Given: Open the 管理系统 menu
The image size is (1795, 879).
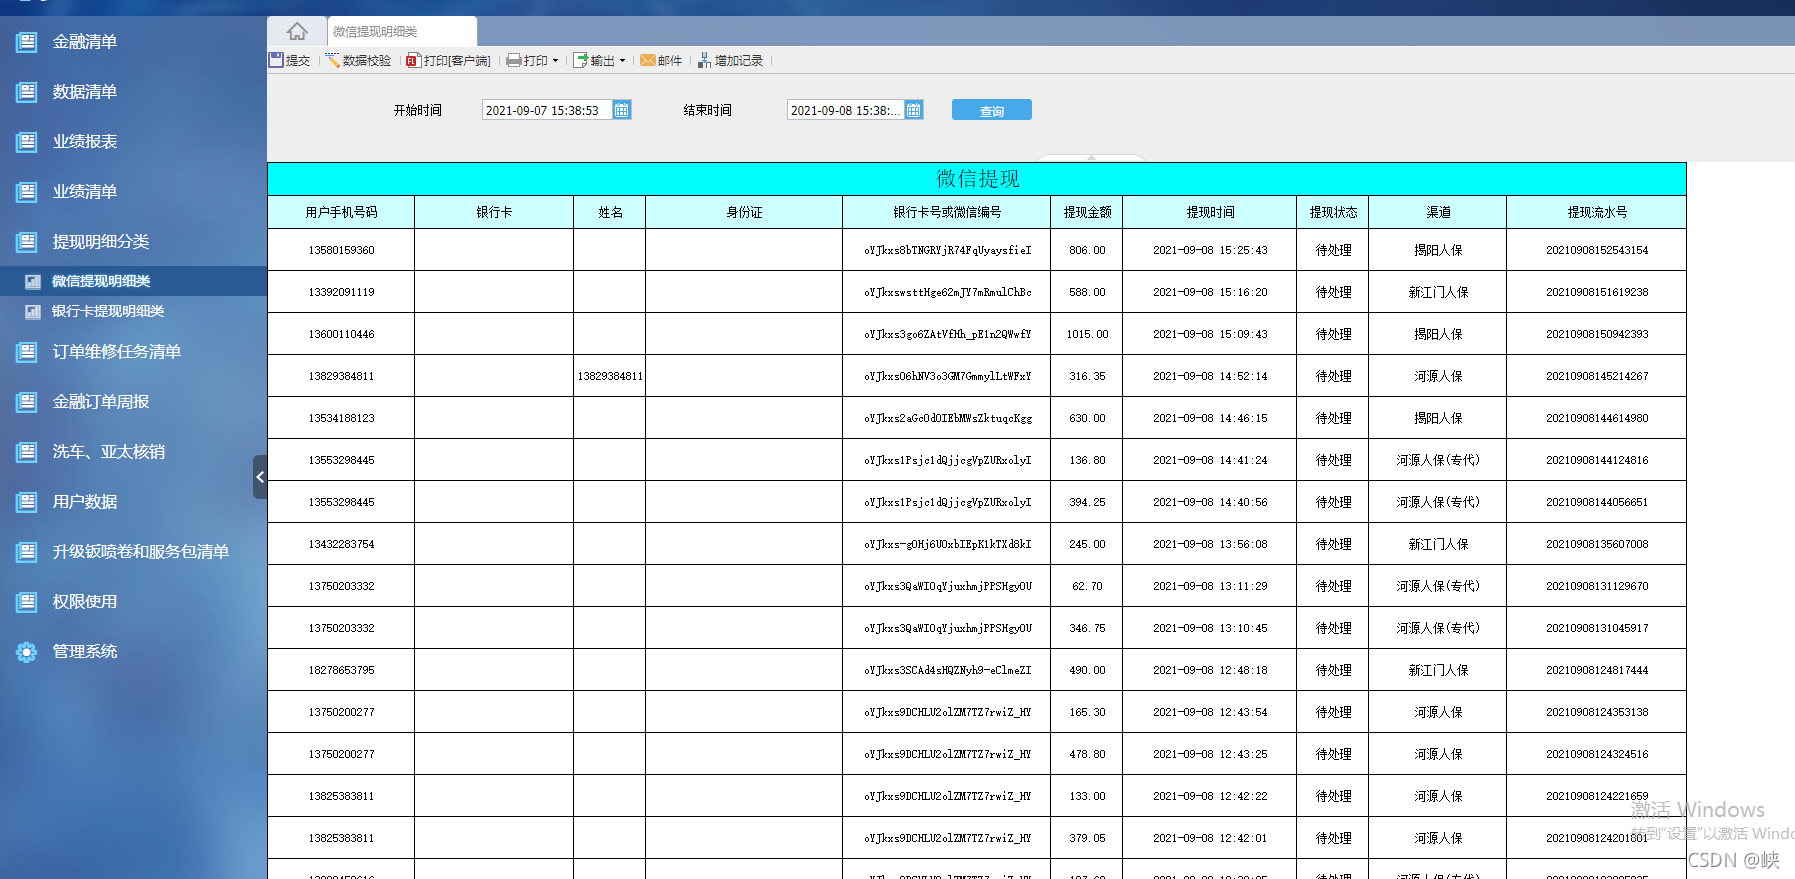Looking at the screenshot, I should [x=85, y=652].
